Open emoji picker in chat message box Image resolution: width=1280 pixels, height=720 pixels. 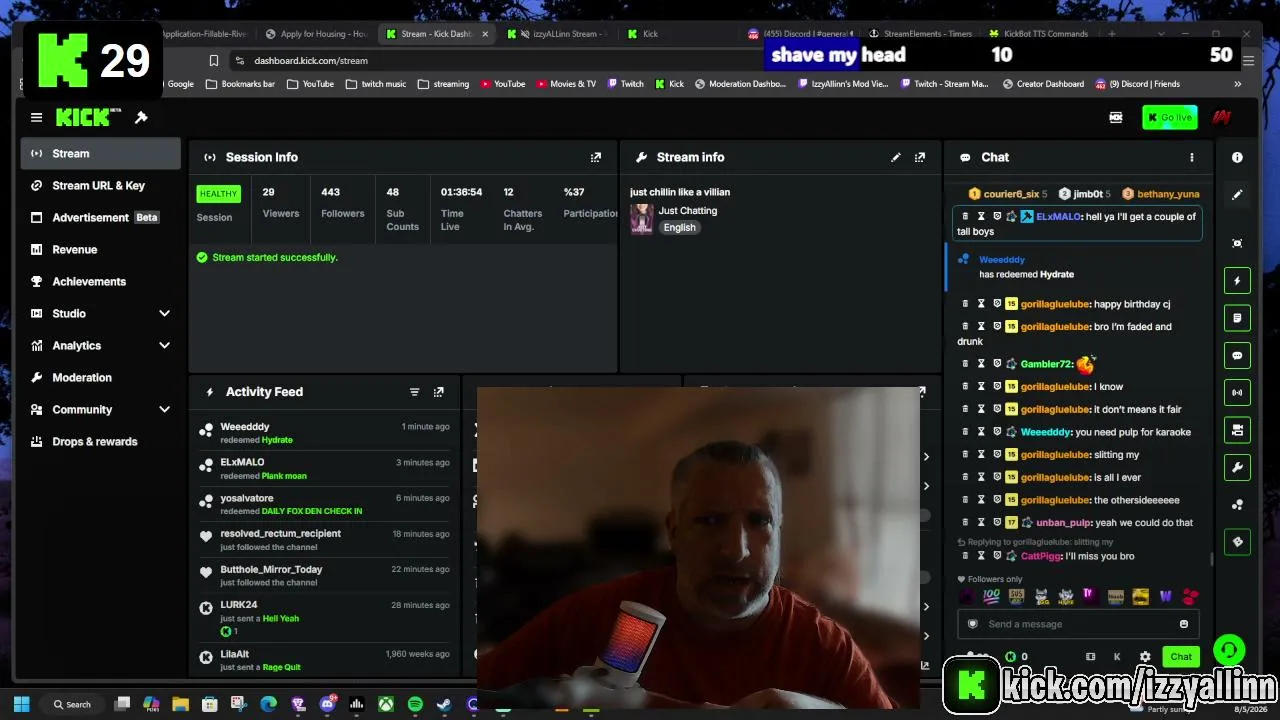click(1184, 624)
